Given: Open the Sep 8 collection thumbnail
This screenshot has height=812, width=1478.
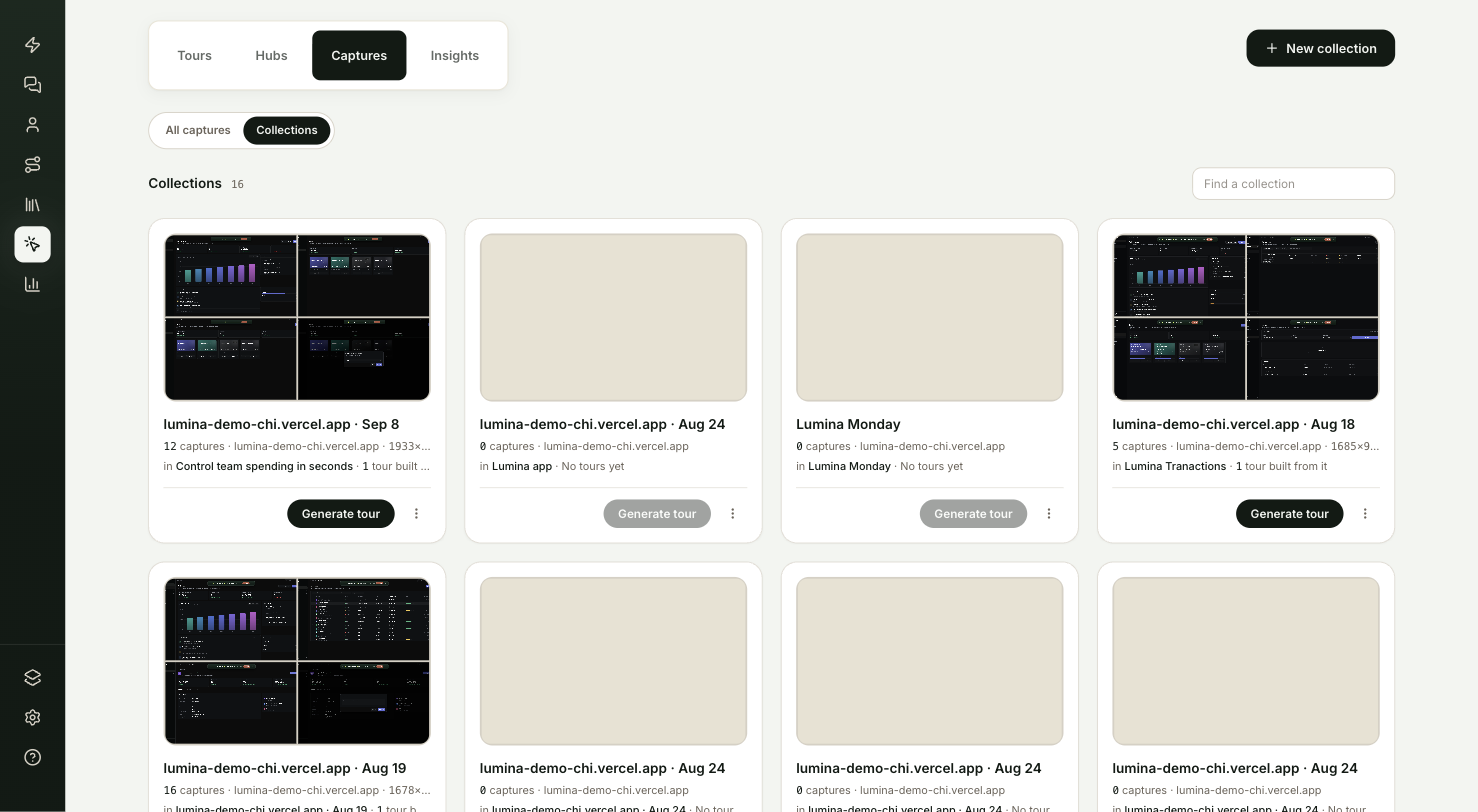Looking at the screenshot, I should click(x=297, y=317).
